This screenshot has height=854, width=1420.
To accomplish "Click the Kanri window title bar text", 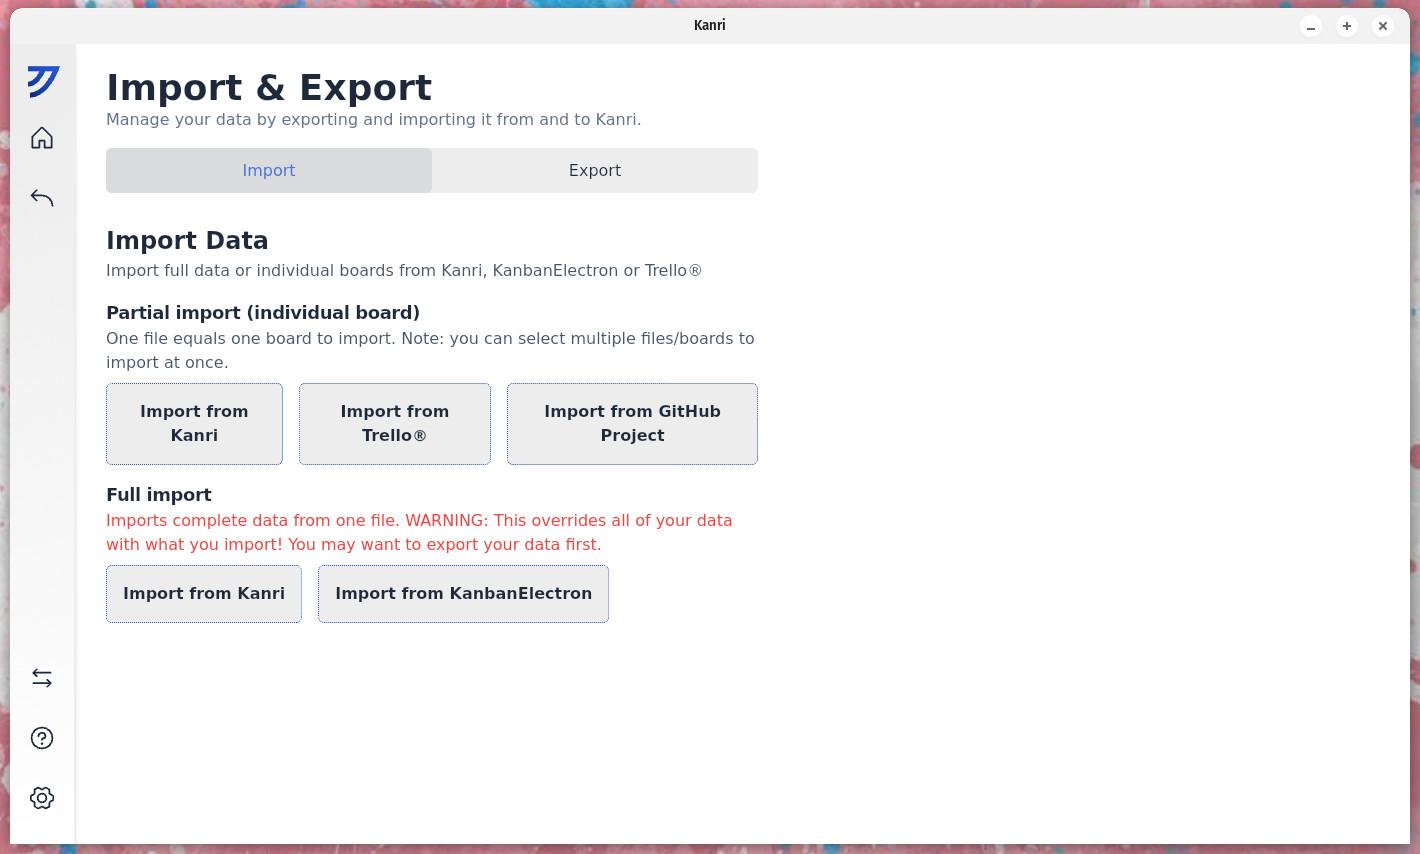I will (710, 25).
